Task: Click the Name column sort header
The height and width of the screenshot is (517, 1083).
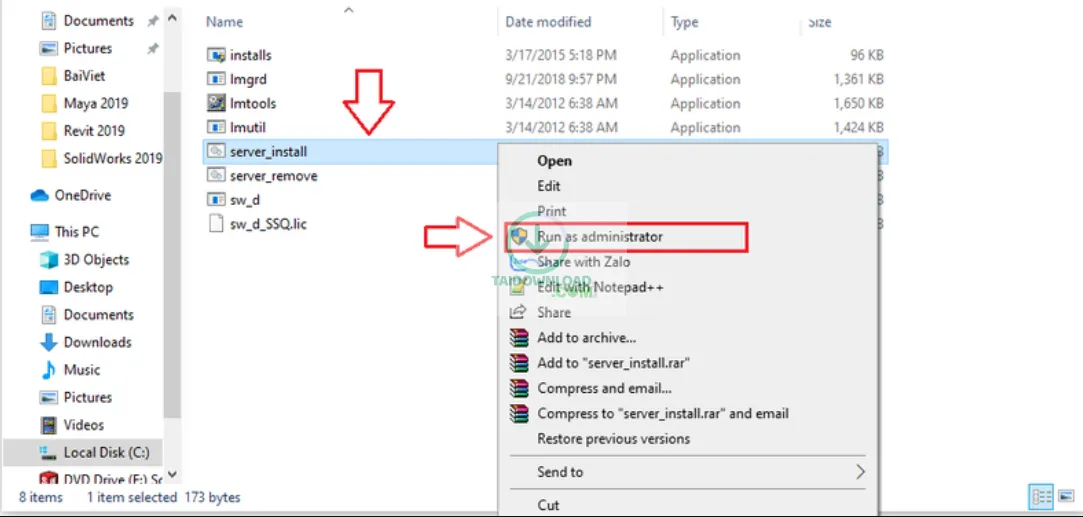Action: tap(225, 21)
